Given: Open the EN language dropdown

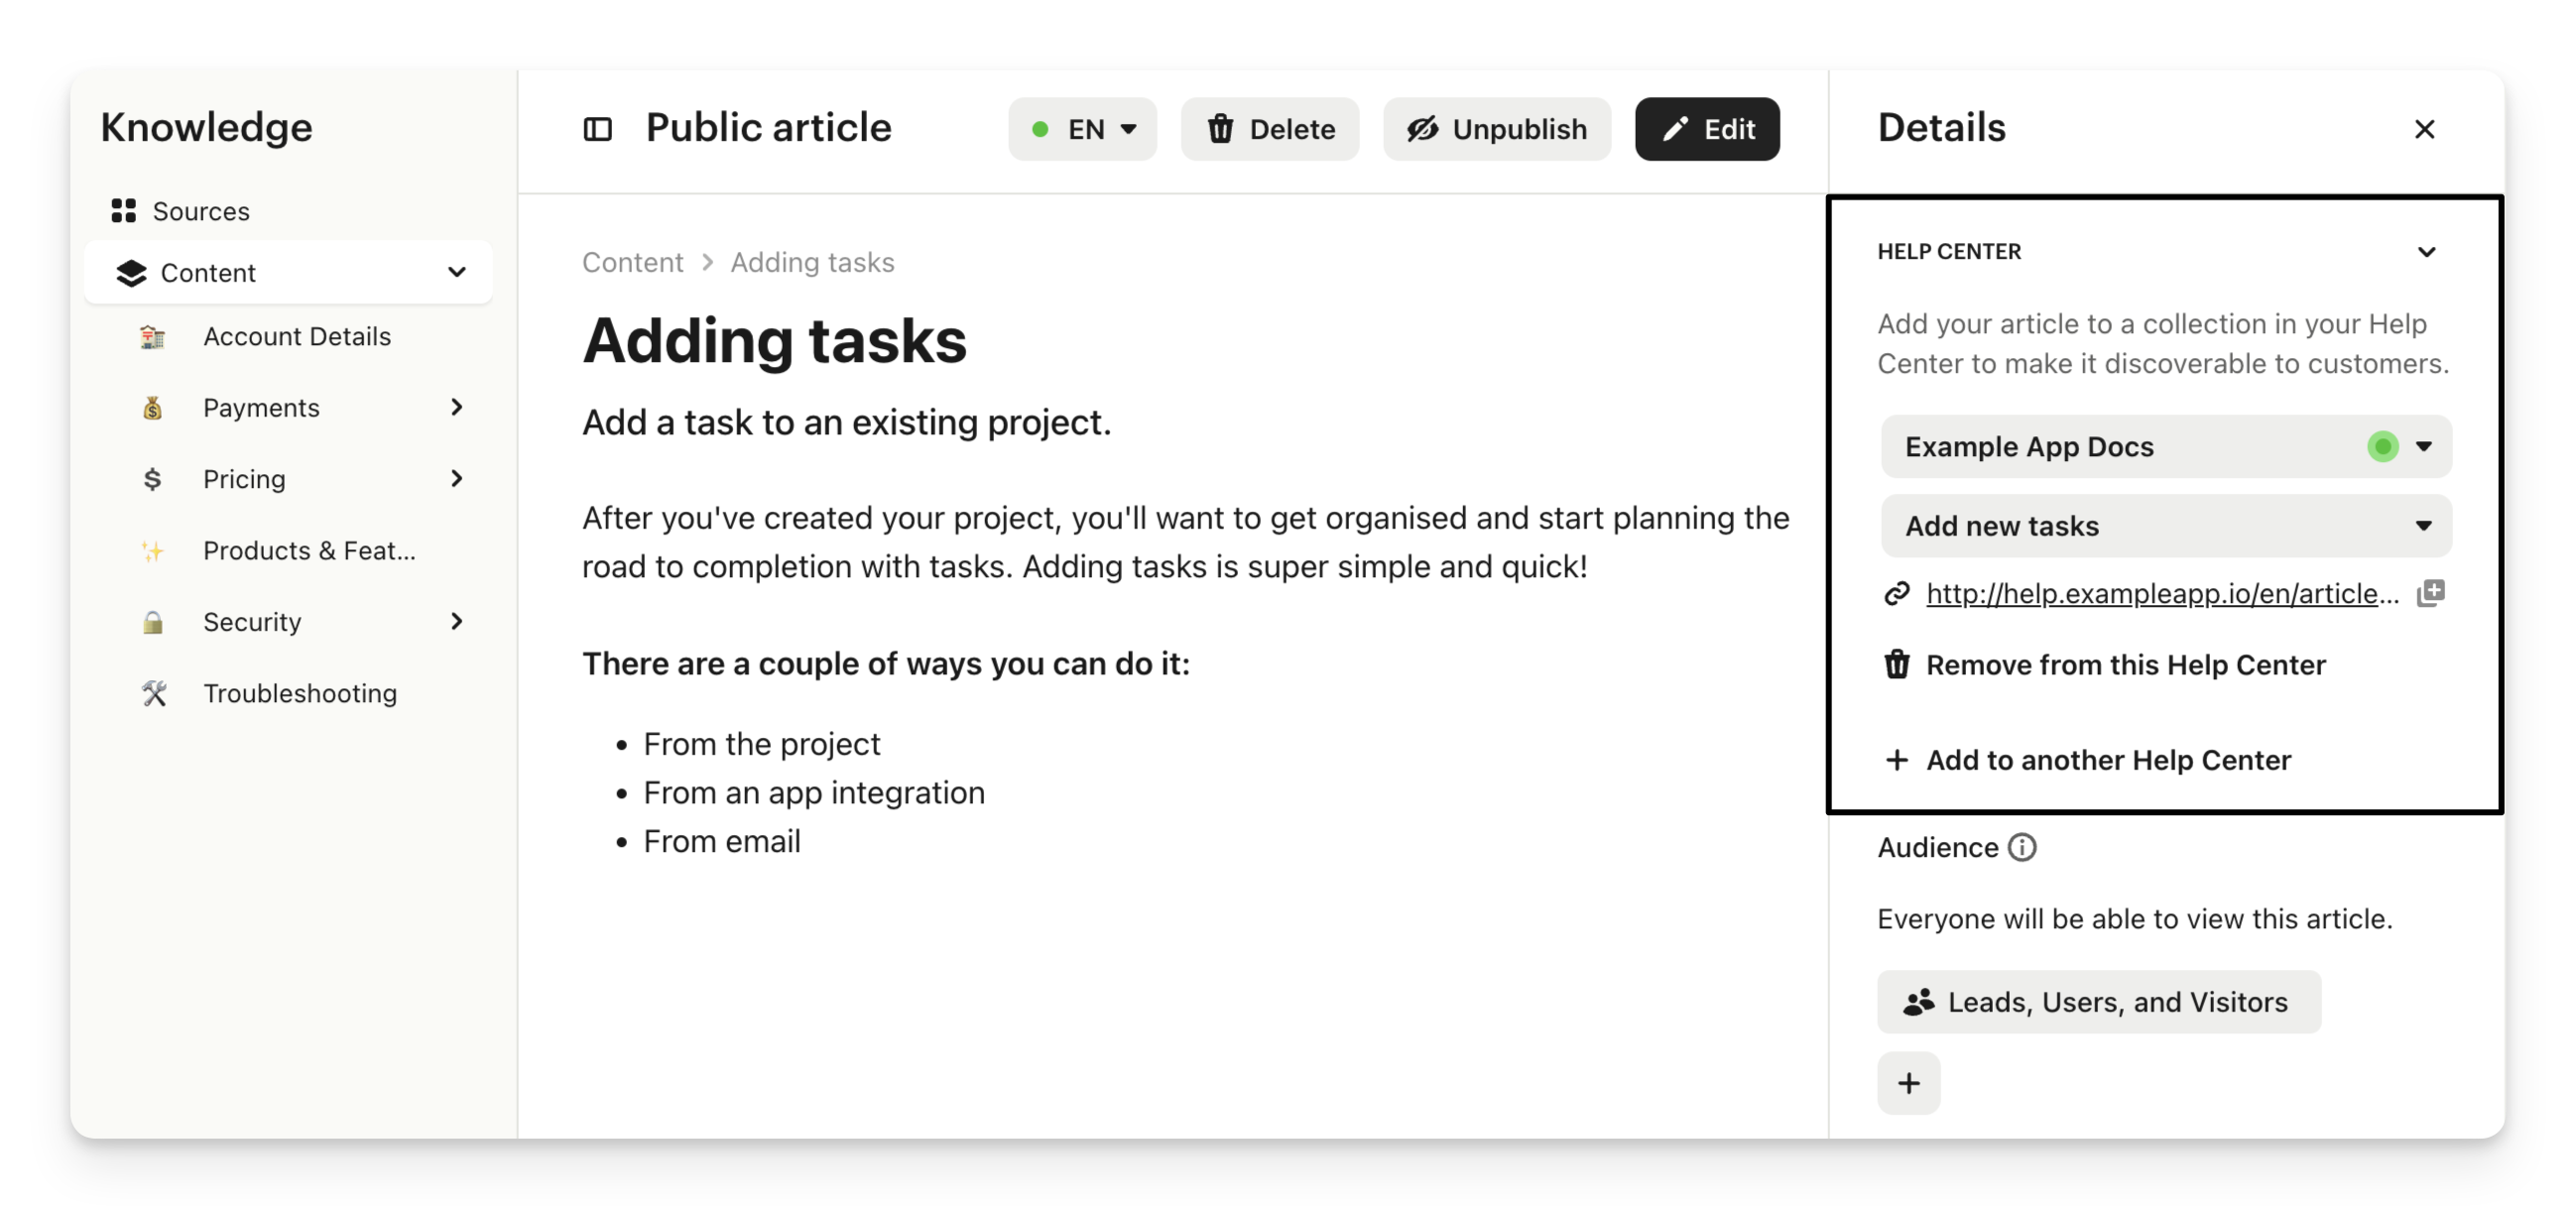Looking at the screenshot, I should coord(1082,129).
